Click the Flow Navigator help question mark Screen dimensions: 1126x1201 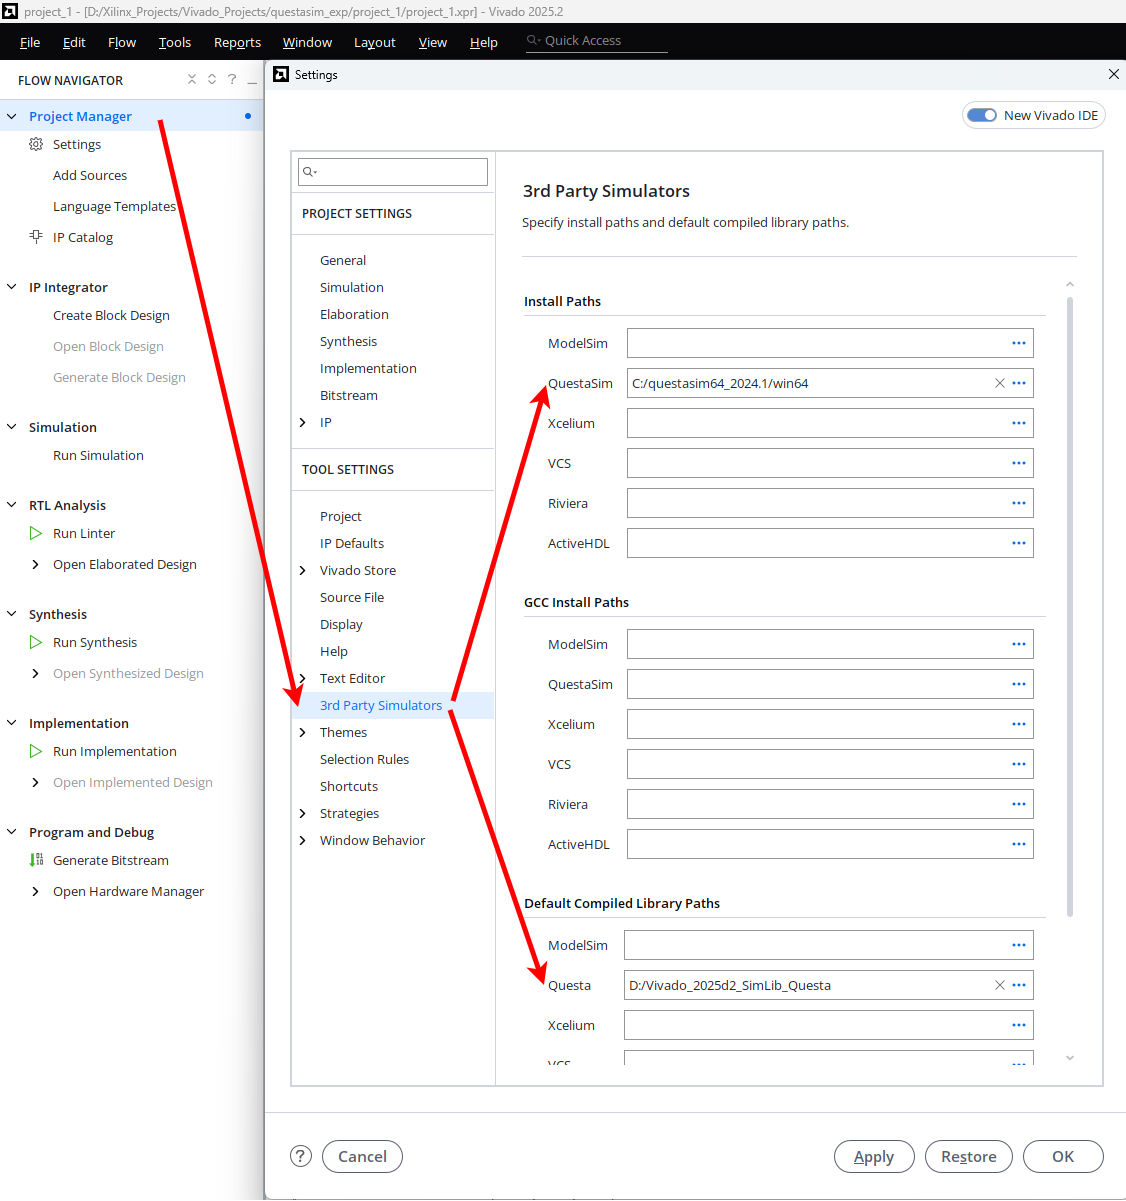pos(232,79)
